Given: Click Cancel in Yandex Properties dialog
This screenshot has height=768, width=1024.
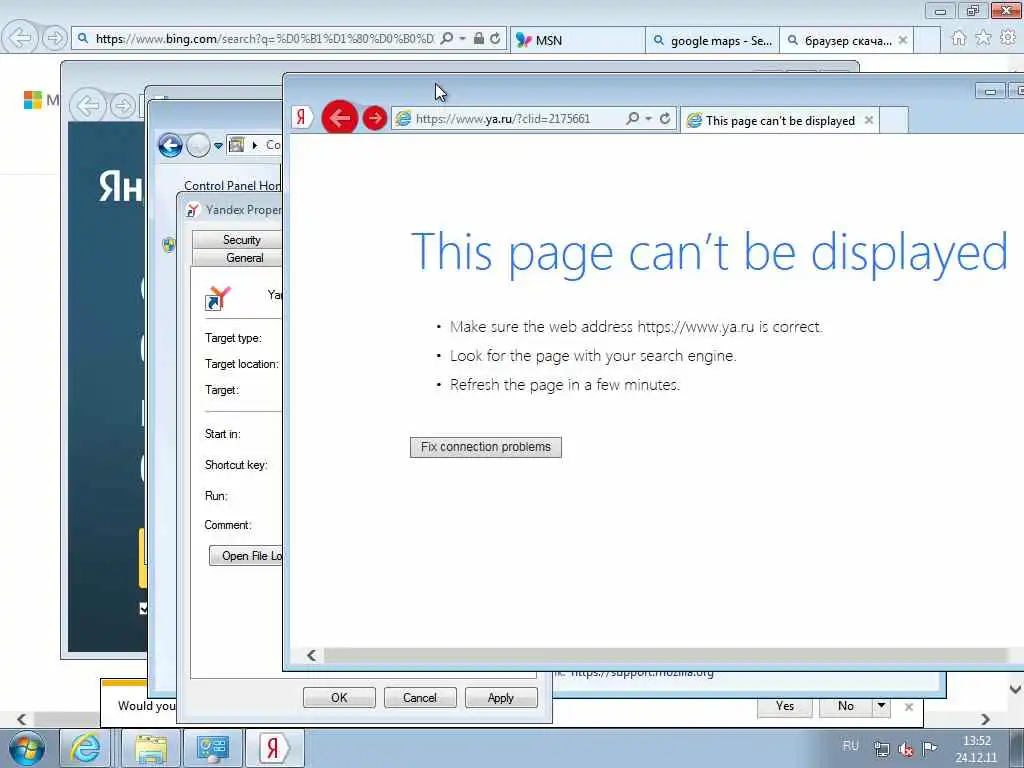Looking at the screenshot, I should pos(420,697).
